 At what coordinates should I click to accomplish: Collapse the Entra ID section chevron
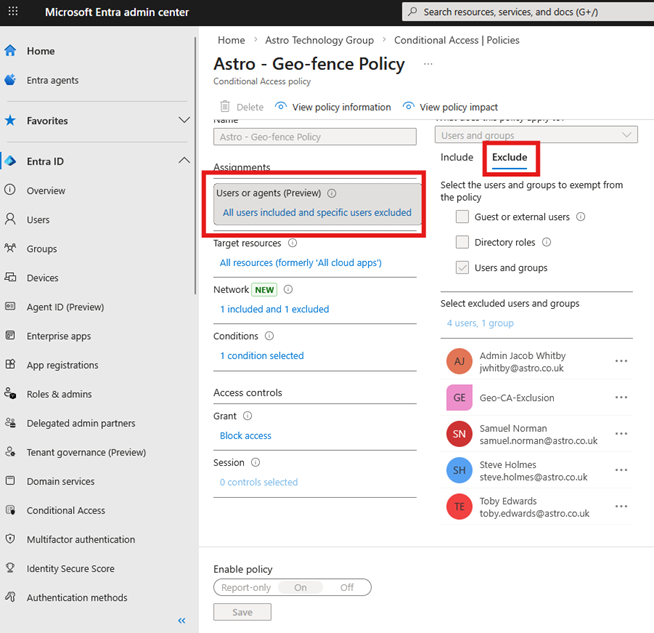[184, 161]
